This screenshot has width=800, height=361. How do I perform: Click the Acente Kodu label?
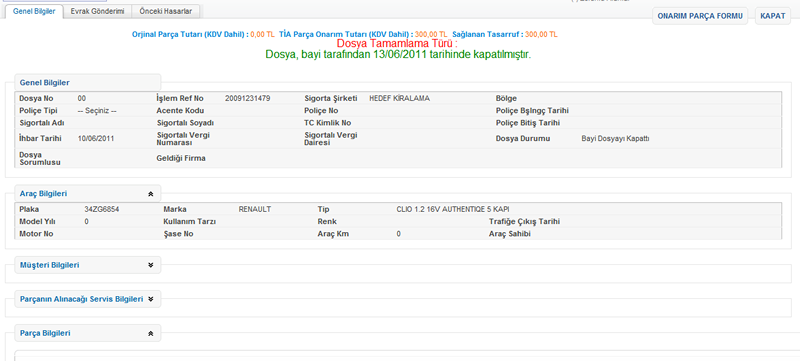(x=180, y=111)
